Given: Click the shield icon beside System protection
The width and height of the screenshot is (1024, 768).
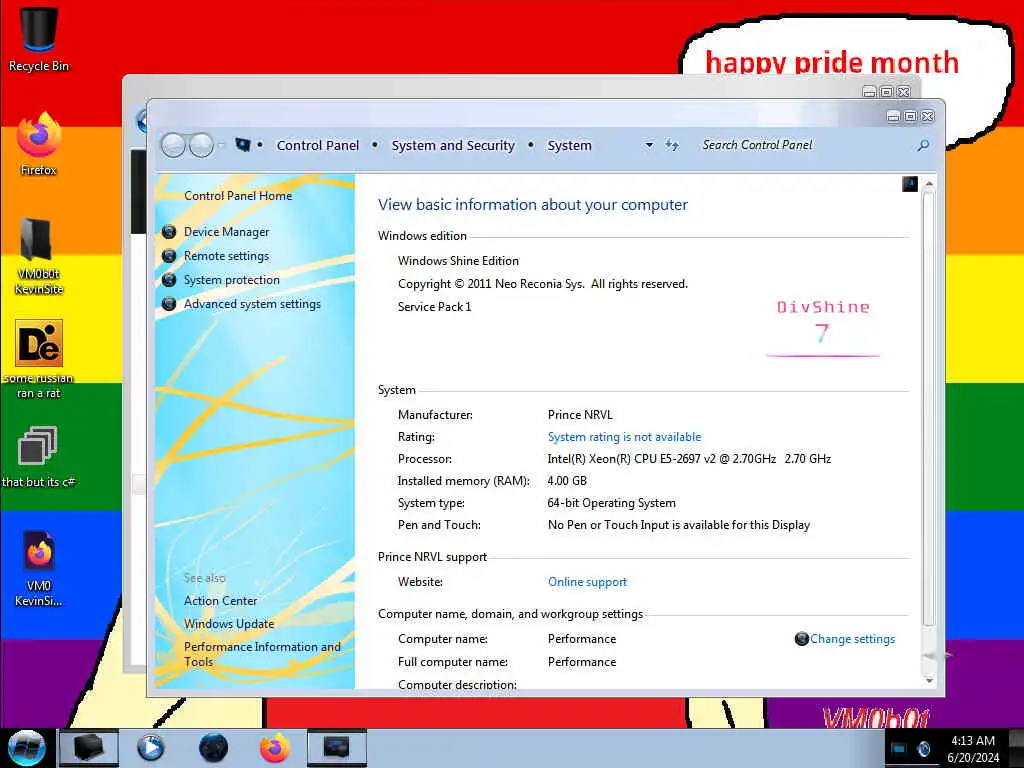Looking at the screenshot, I should coord(169,280).
